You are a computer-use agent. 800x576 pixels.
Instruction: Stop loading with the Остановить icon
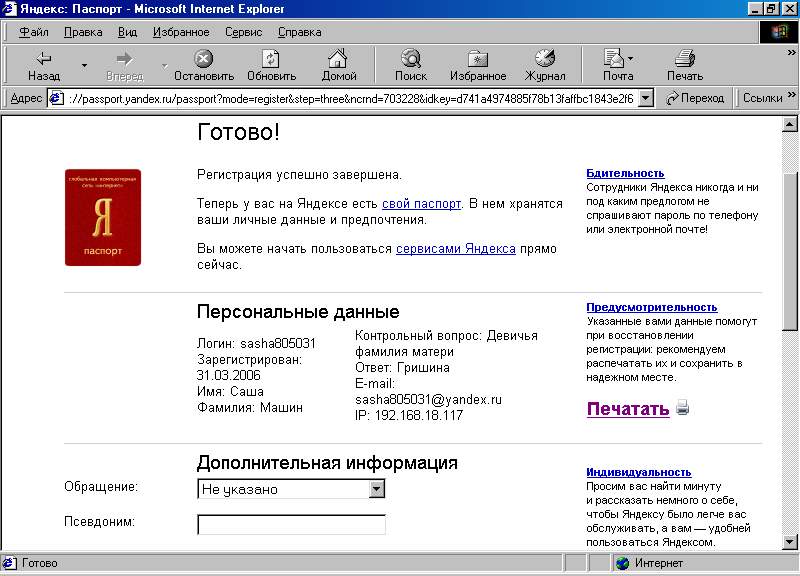tap(204, 65)
